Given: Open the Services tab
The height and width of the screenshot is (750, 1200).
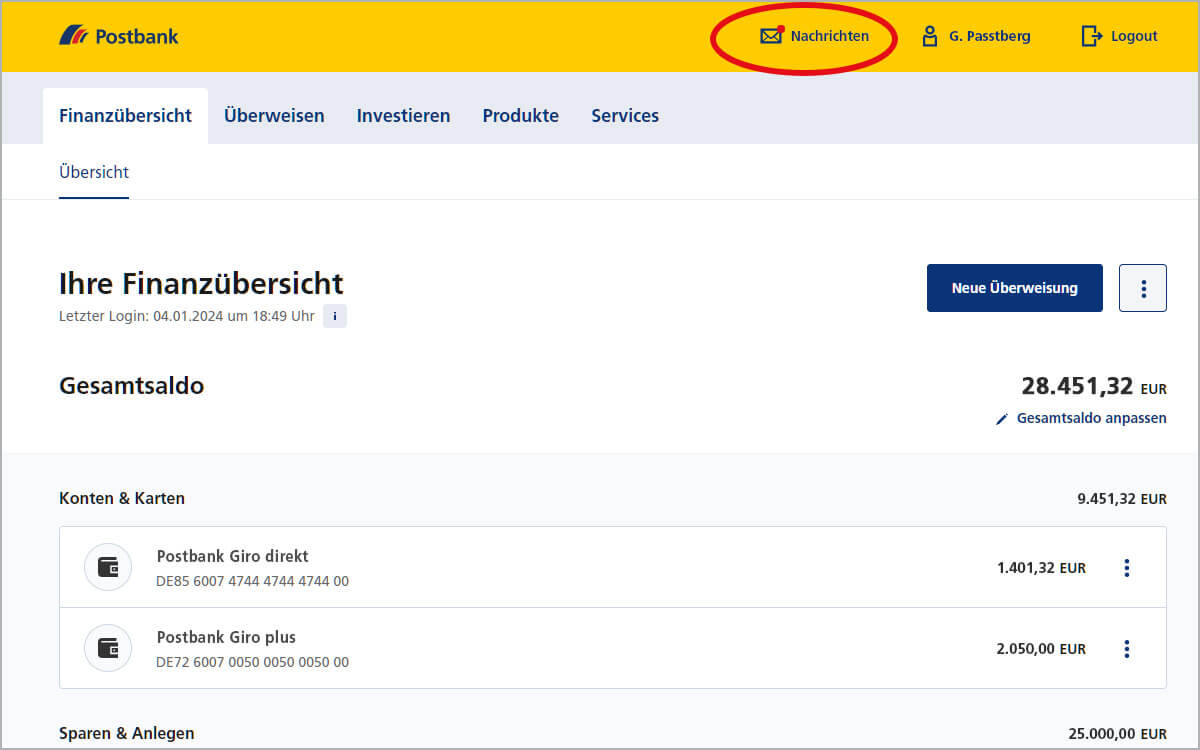Looking at the screenshot, I should tap(625, 116).
